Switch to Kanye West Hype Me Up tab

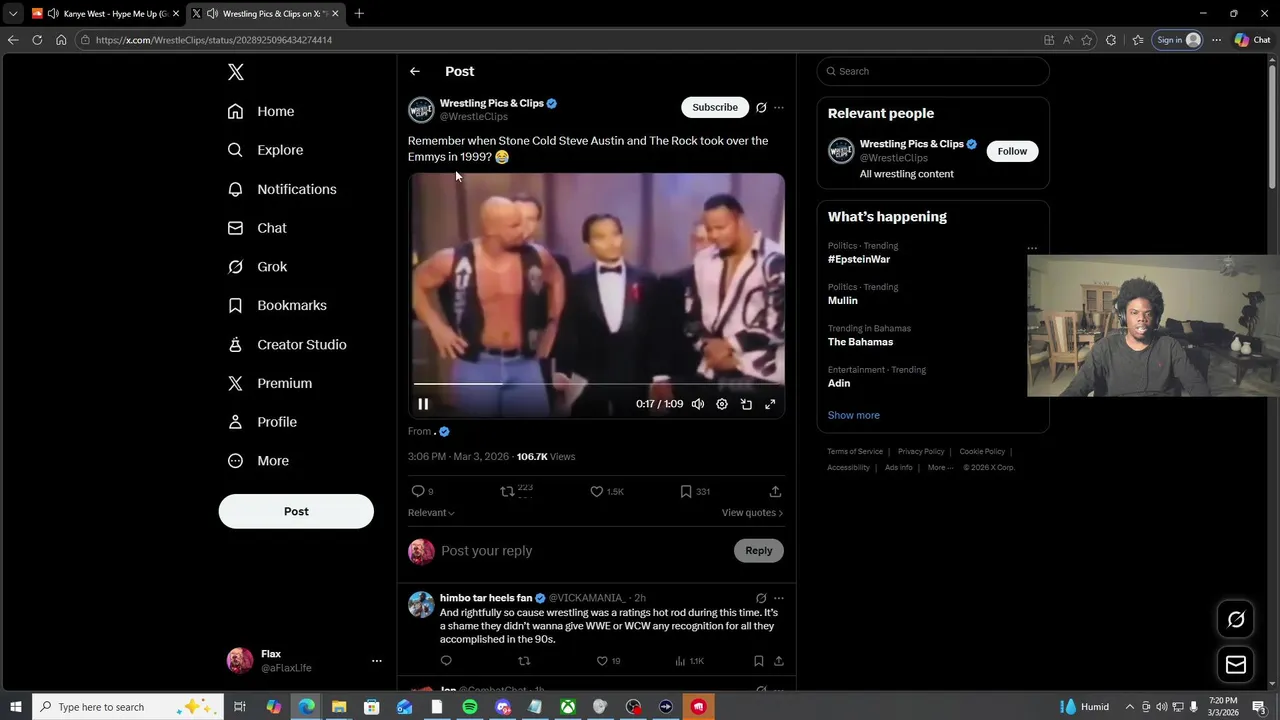[x=104, y=14]
